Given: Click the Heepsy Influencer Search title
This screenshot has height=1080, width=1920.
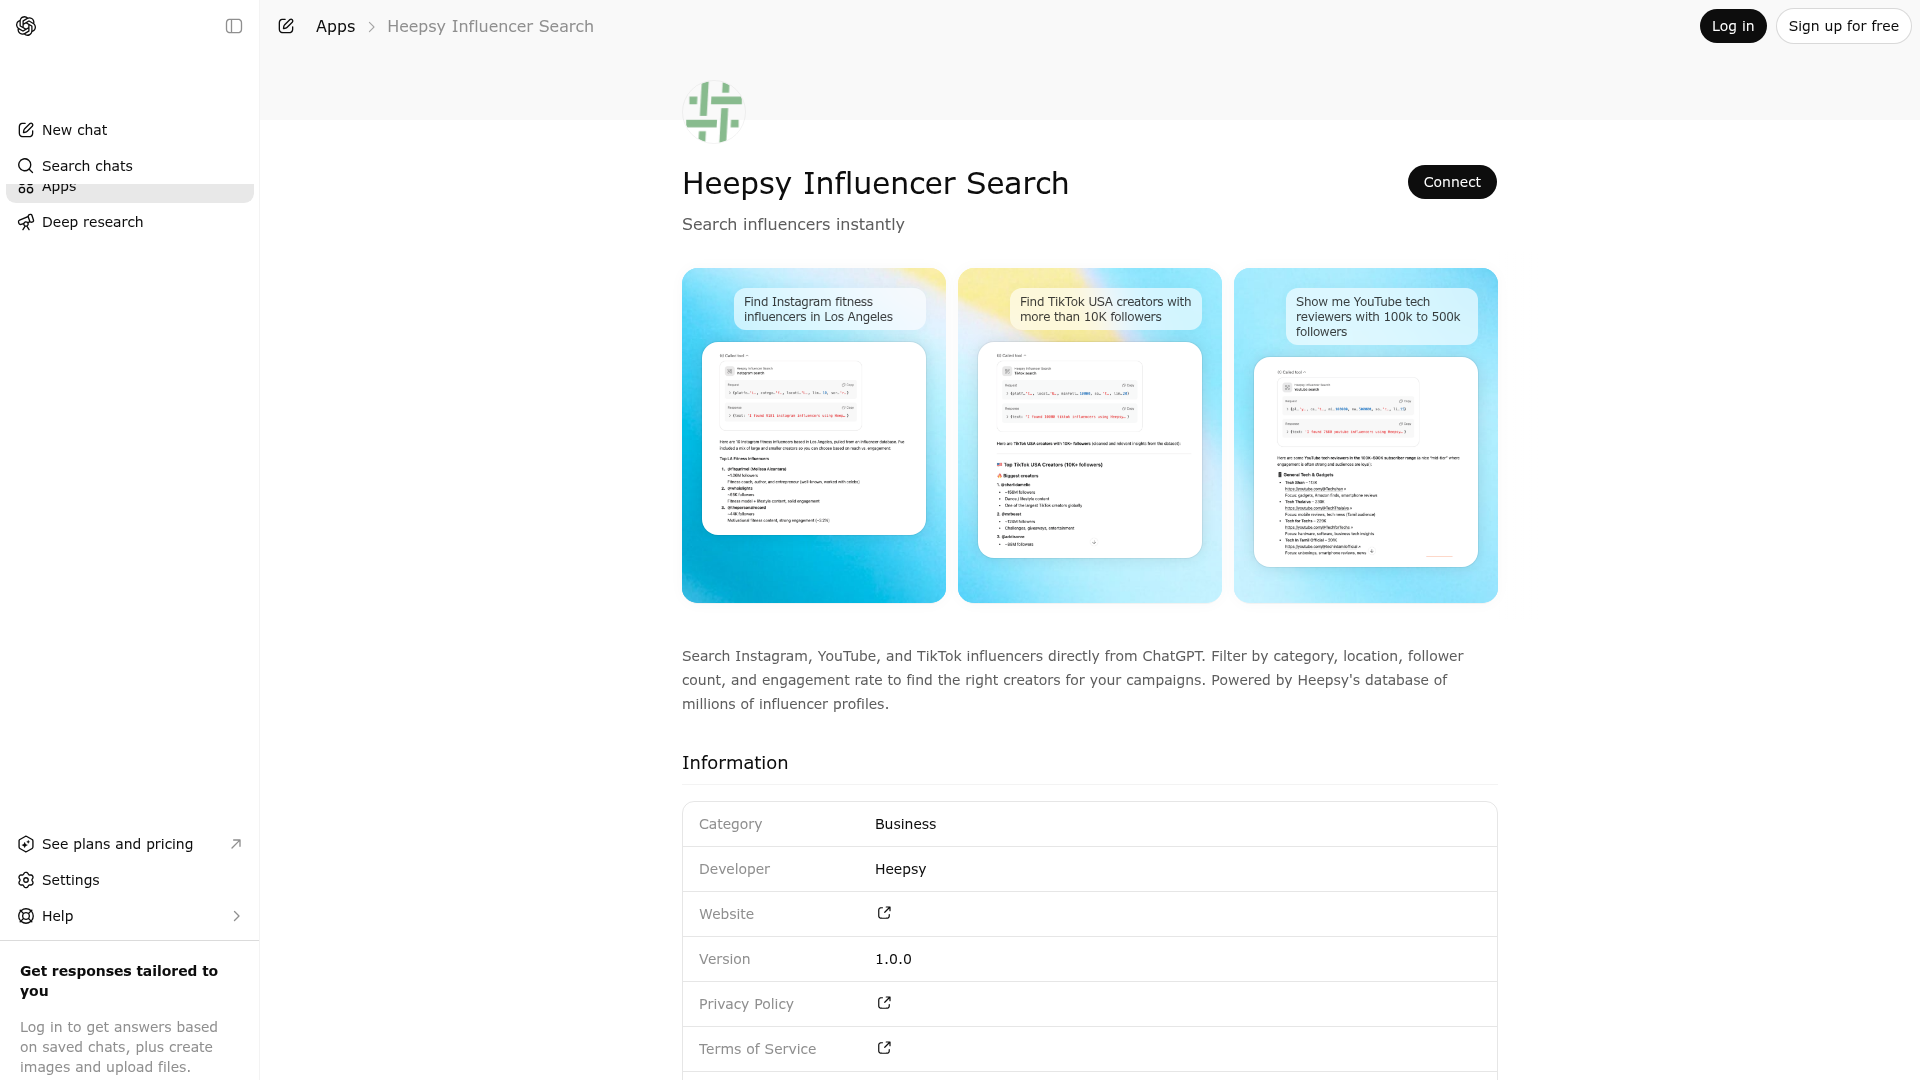Looking at the screenshot, I should (875, 183).
